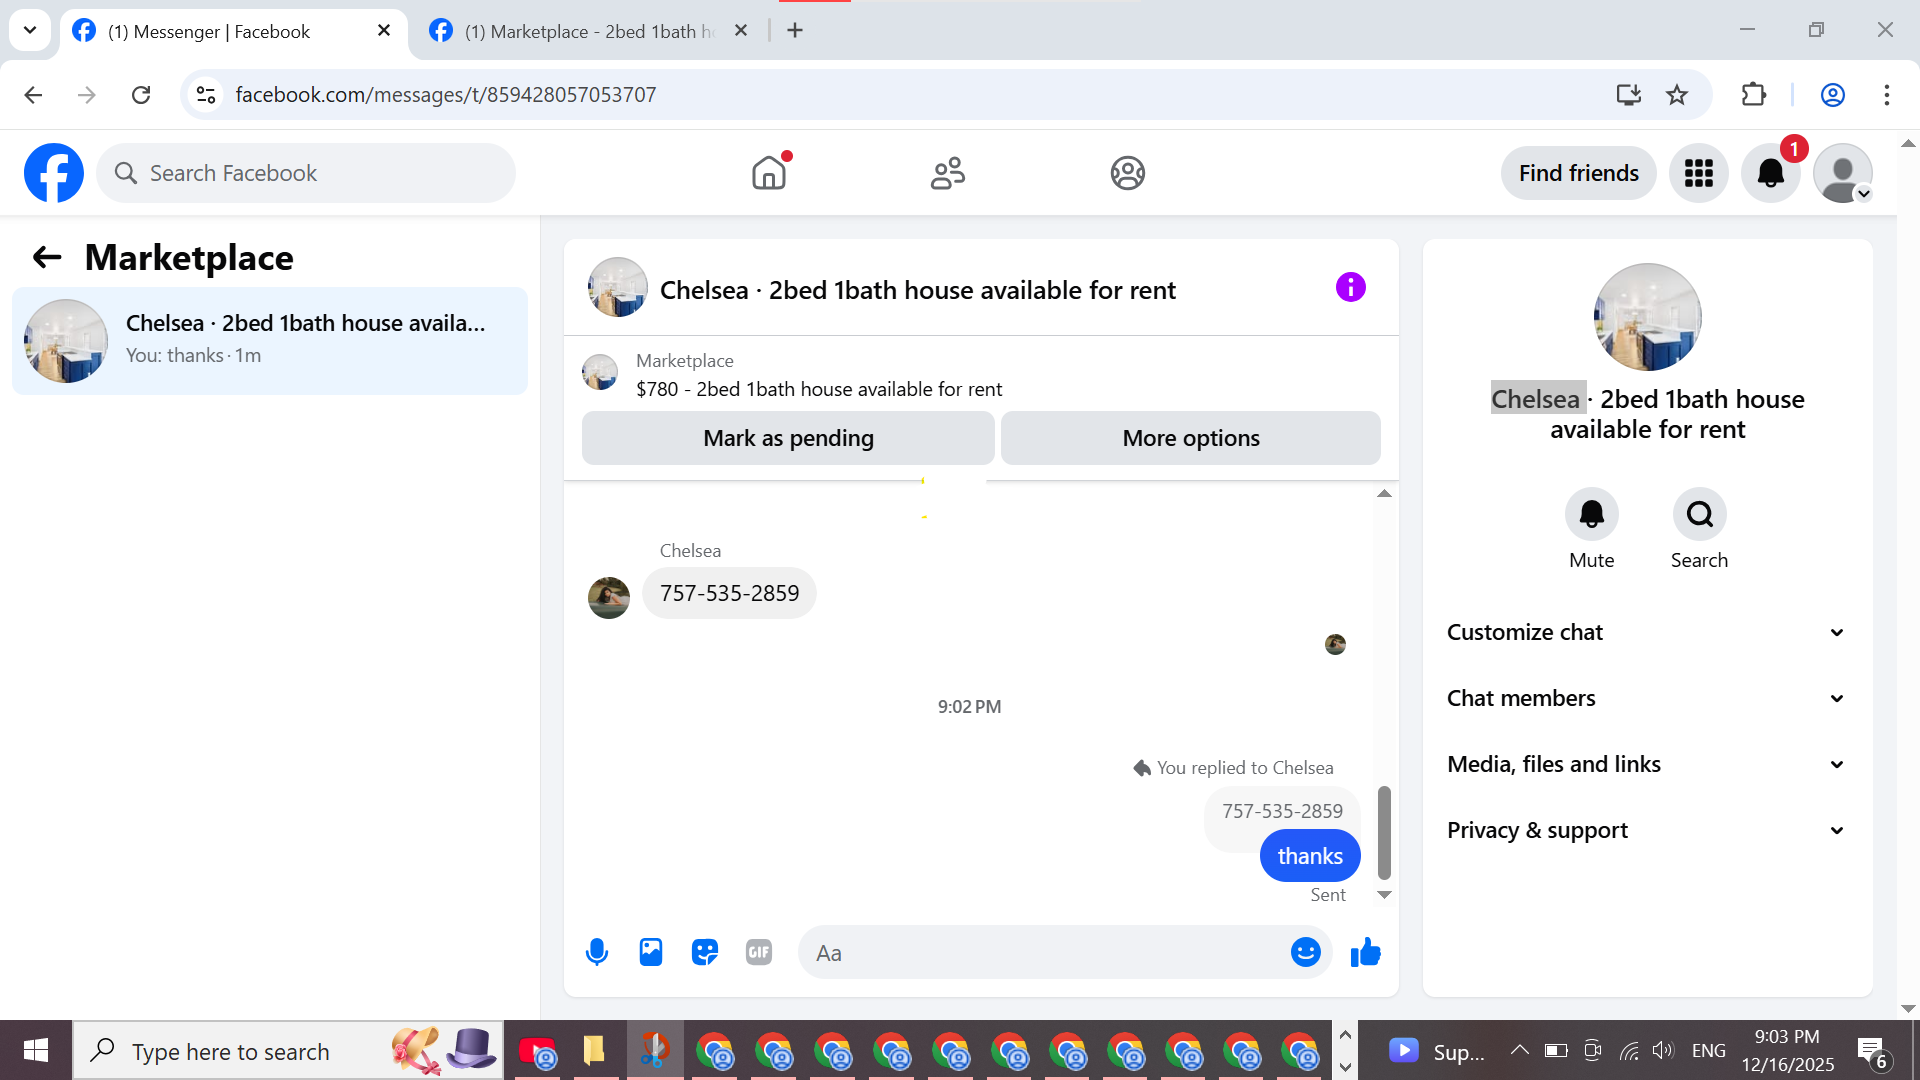Open the Facebook apps grid menu
This screenshot has height=1080, width=1920.
[1699, 173]
